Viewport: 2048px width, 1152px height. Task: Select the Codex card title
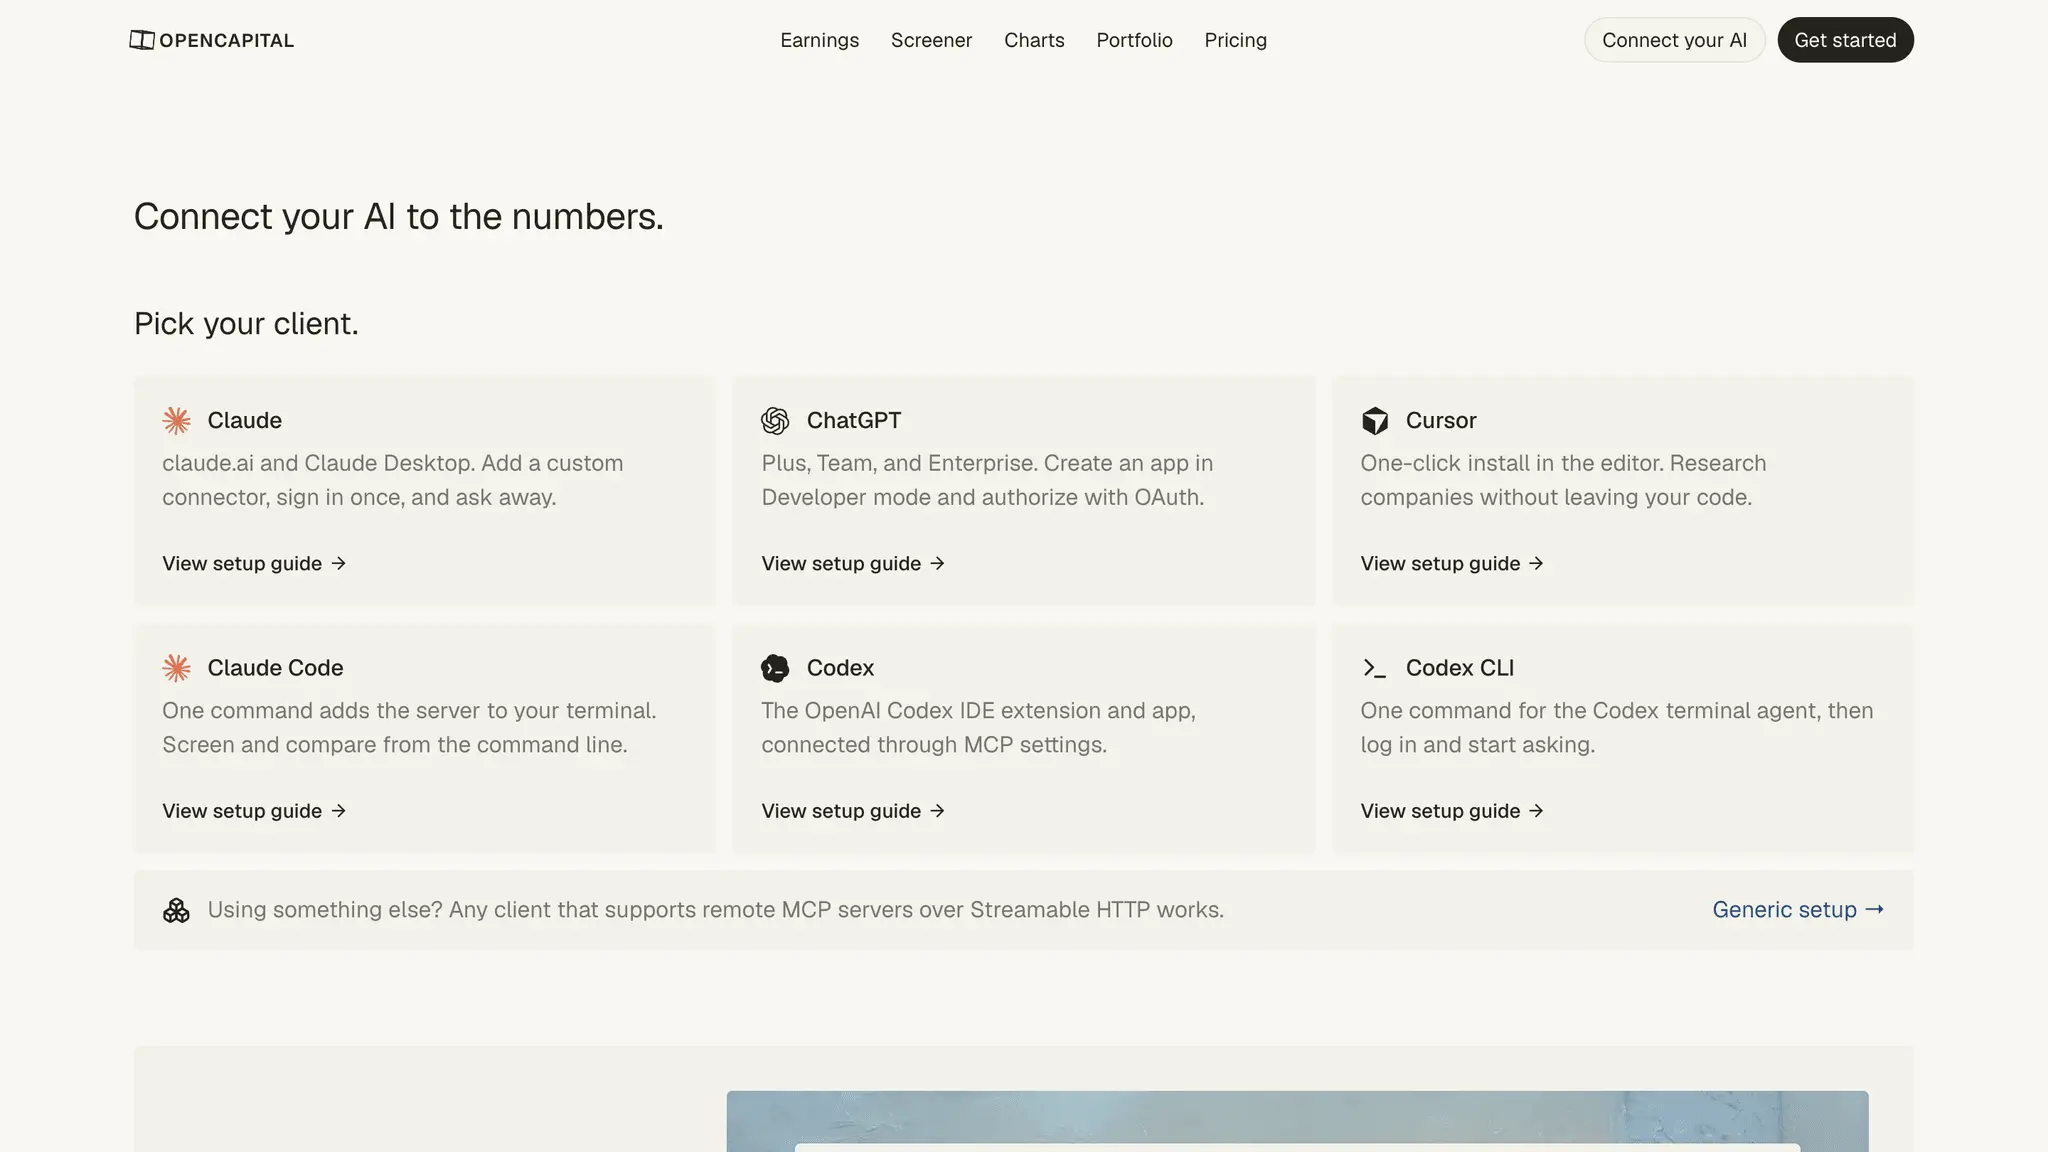point(840,668)
